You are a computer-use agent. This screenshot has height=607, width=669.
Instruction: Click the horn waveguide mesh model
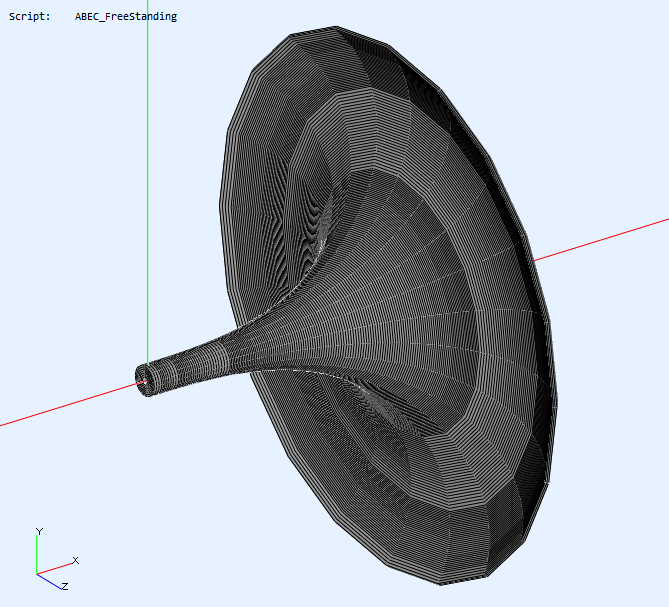pos(346,305)
